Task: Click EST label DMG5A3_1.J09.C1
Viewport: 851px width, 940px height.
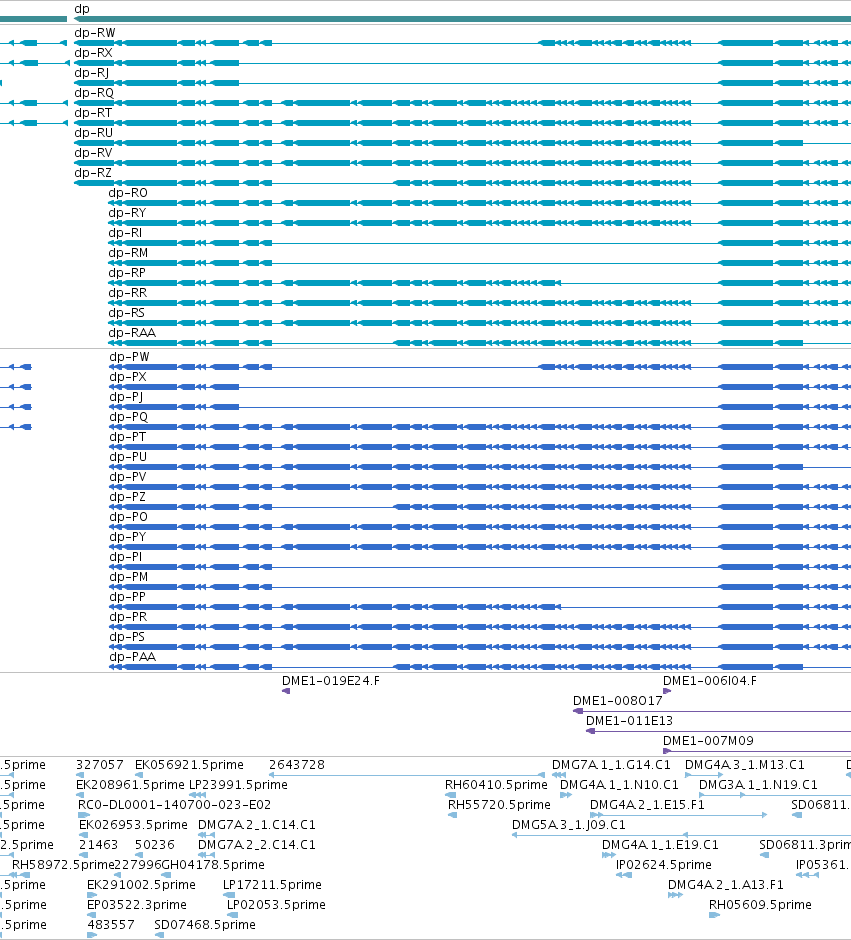Action: tap(569, 824)
